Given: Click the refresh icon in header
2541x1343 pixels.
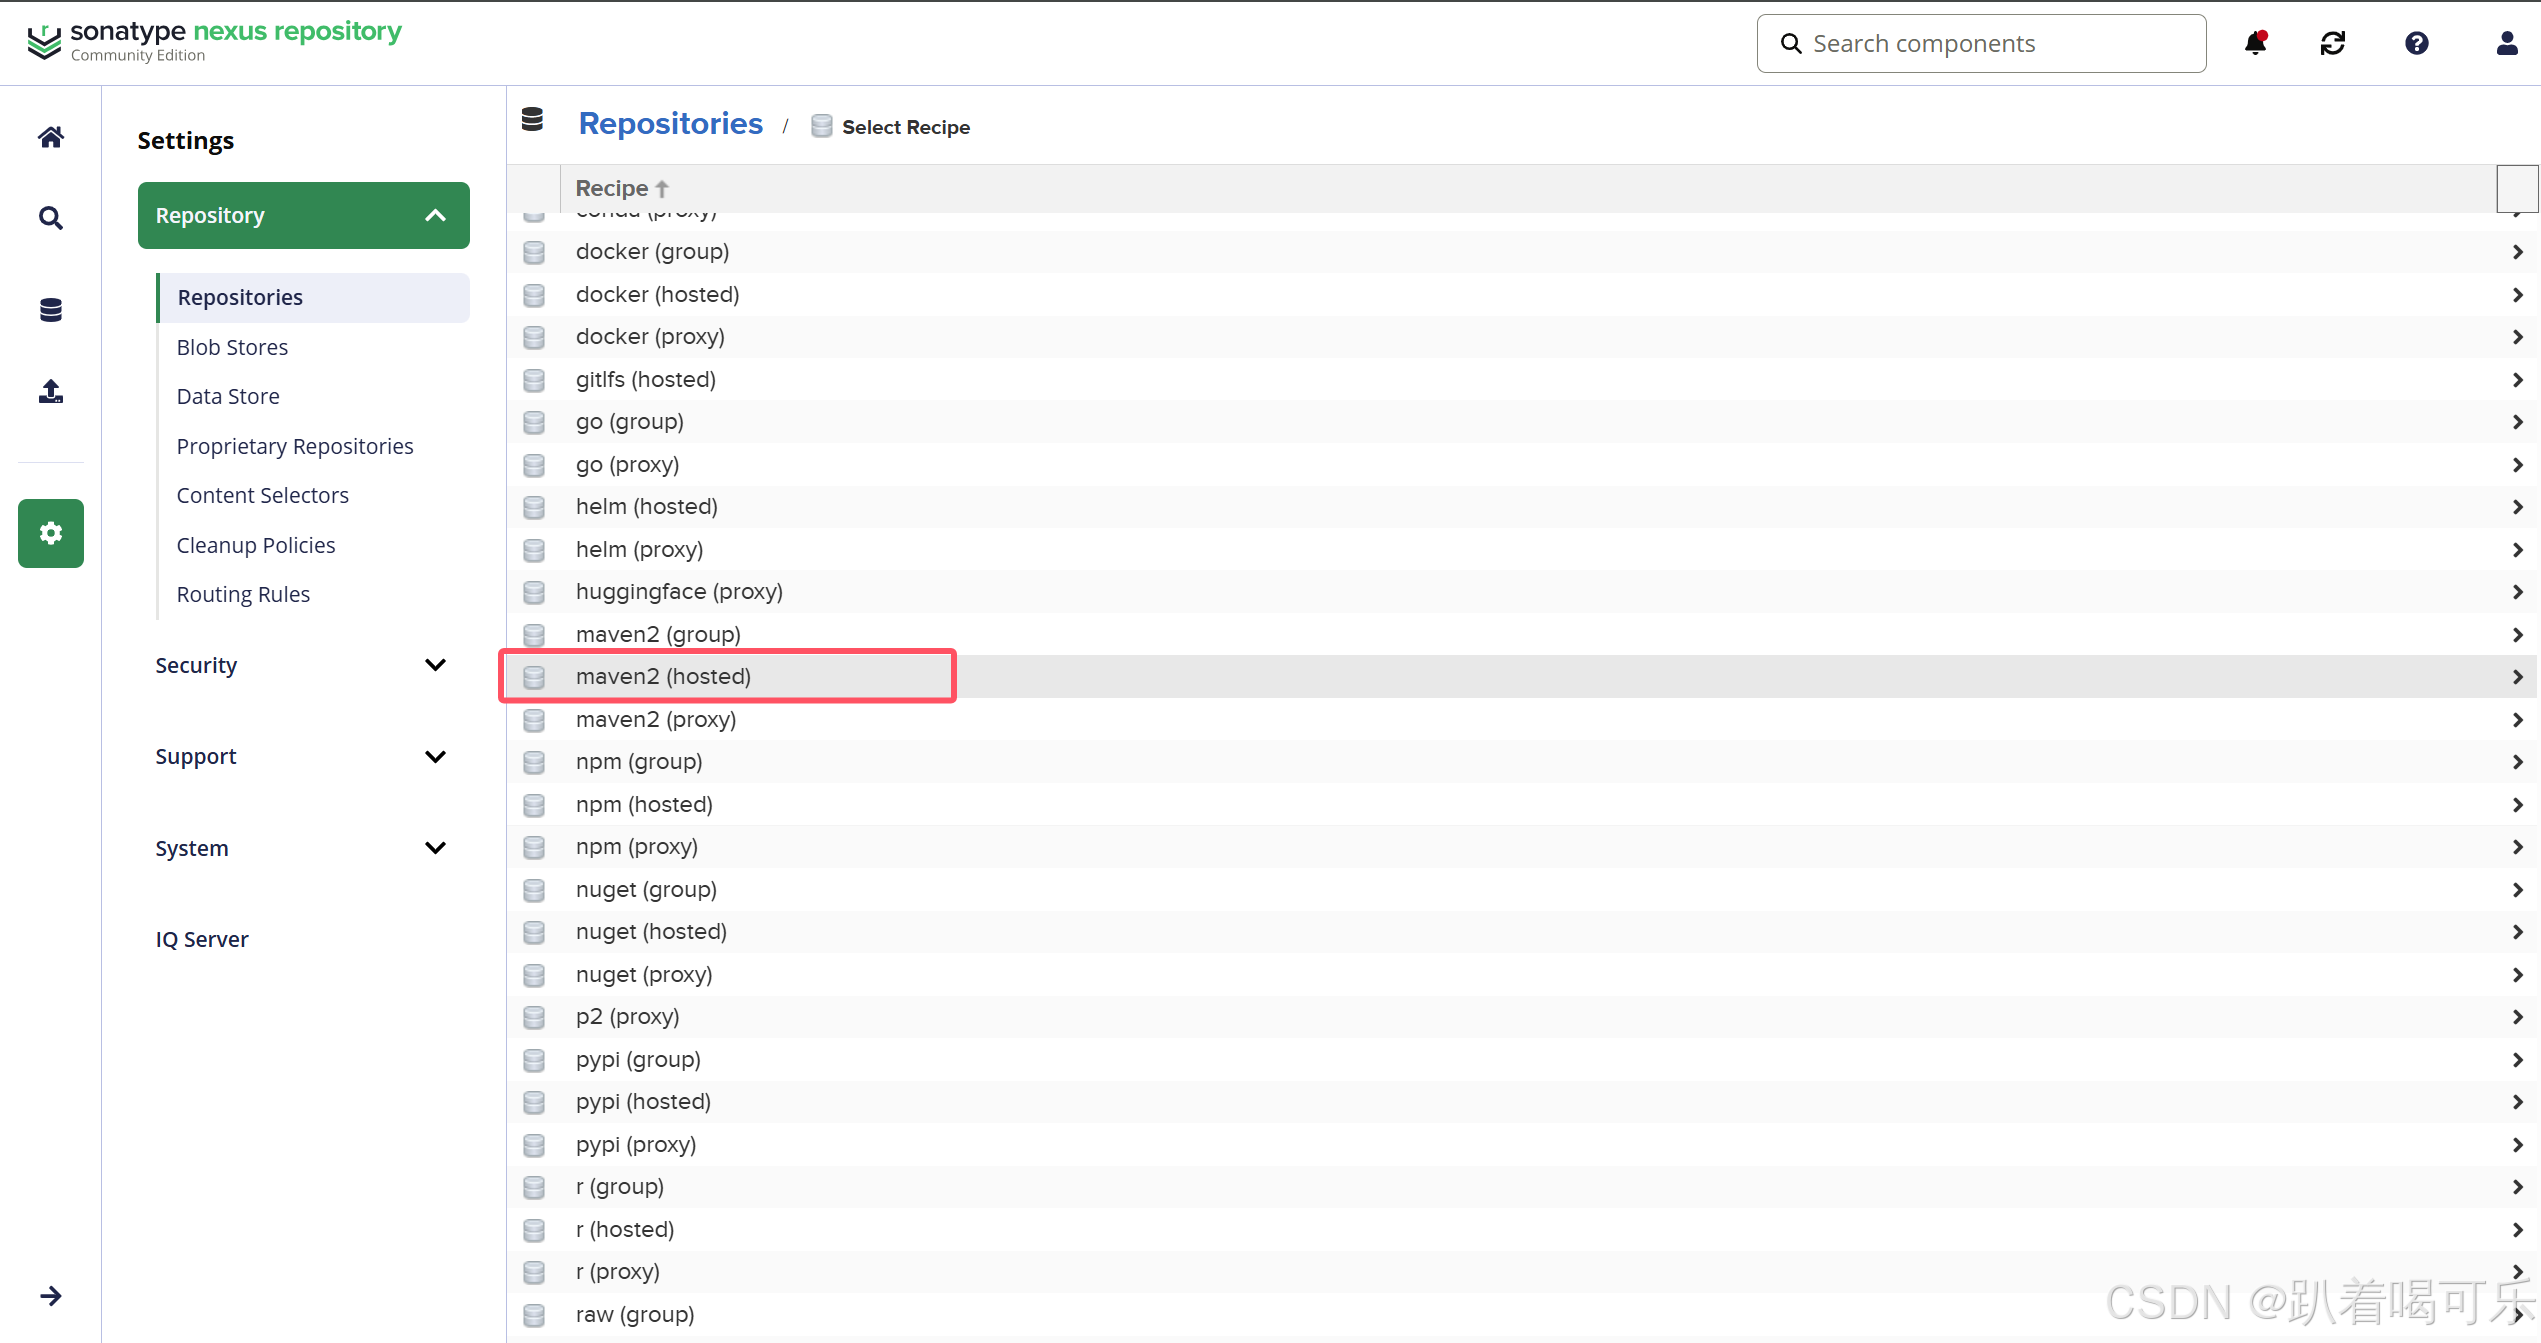Looking at the screenshot, I should pos(2333,43).
